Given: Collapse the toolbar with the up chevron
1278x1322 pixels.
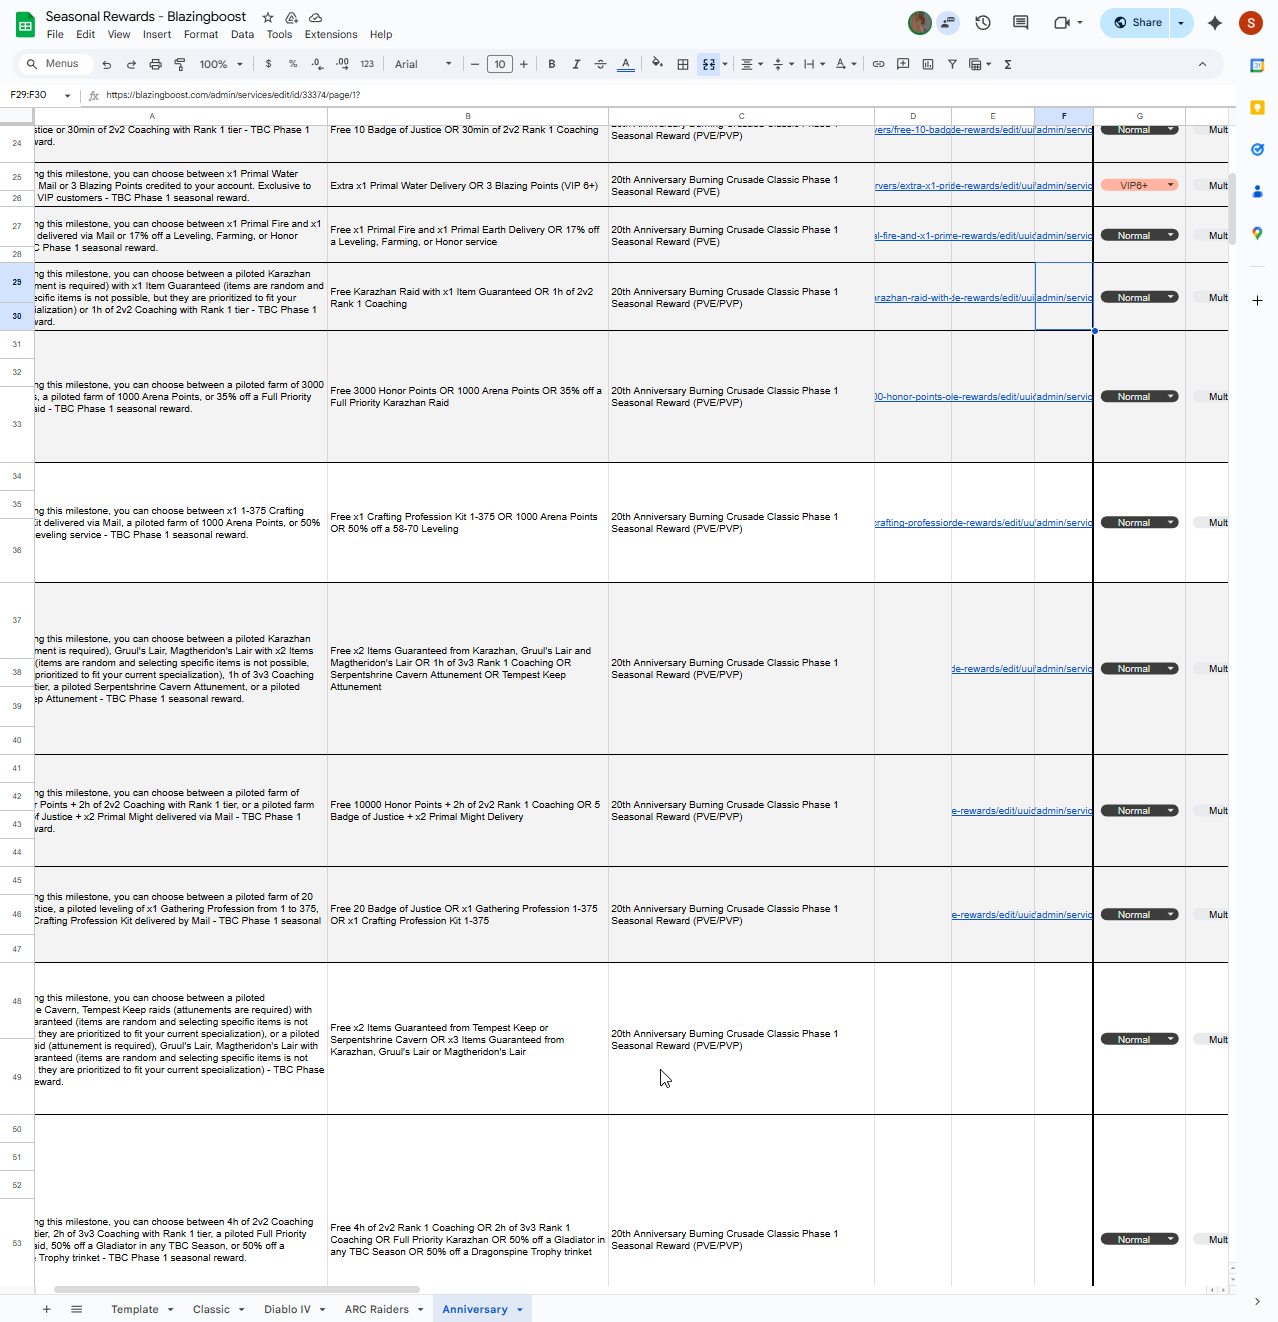Looking at the screenshot, I should pos(1202,64).
